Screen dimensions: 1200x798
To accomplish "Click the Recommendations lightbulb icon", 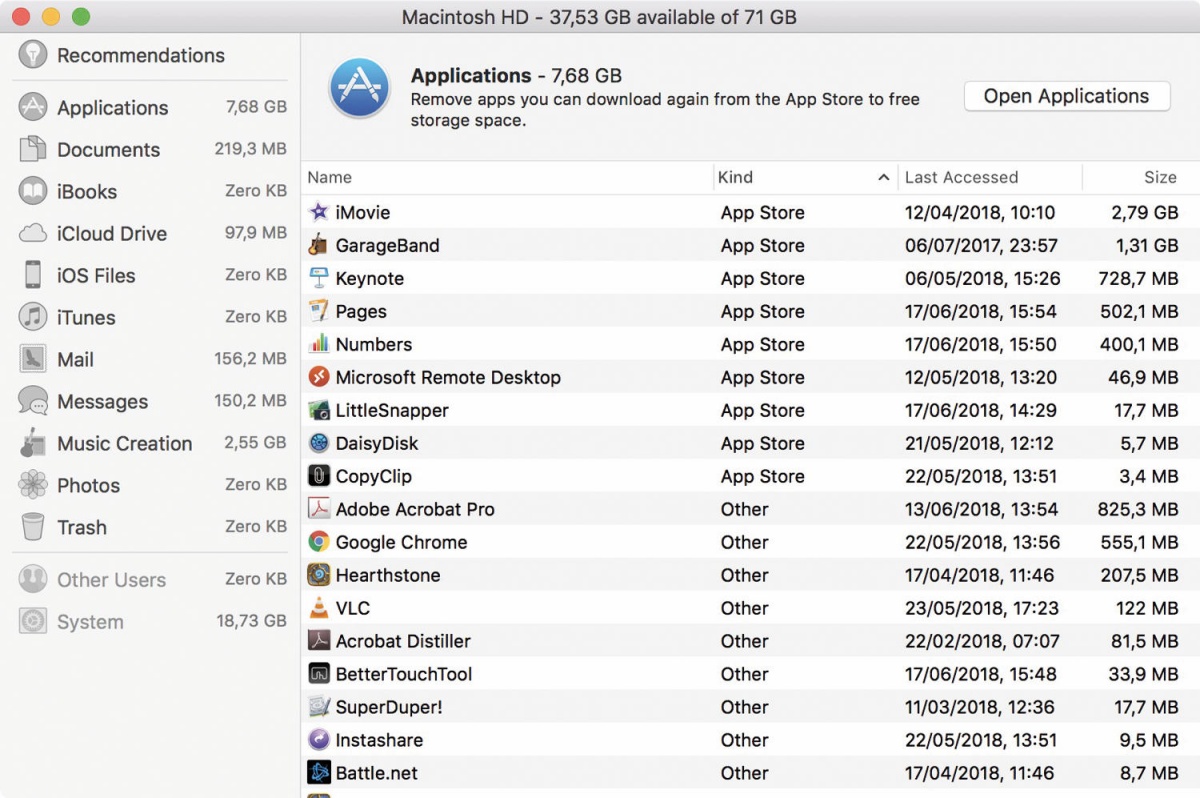I will click(x=33, y=54).
